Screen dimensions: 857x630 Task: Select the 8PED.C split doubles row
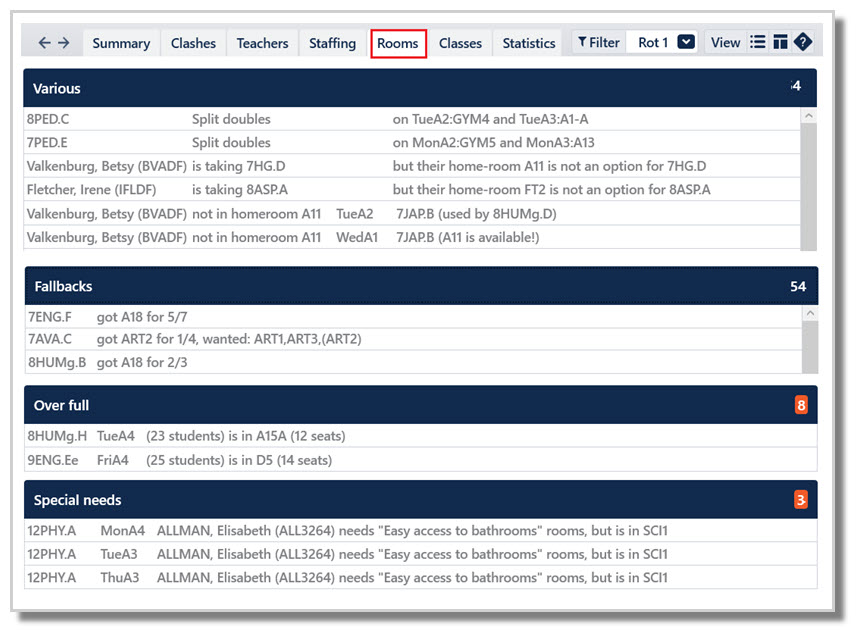413,119
